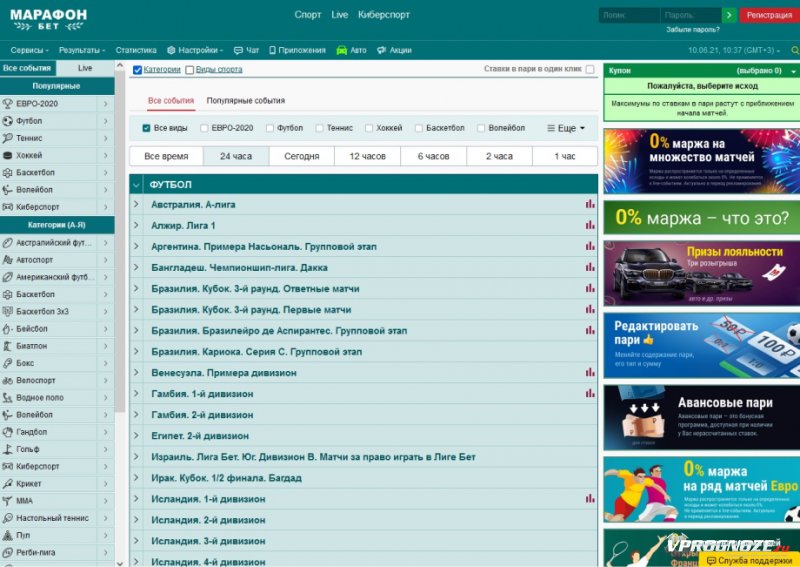Click the golf icon in the categories list
Image resolution: width=800 pixels, height=567 pixels.
[x=9, y=449]
